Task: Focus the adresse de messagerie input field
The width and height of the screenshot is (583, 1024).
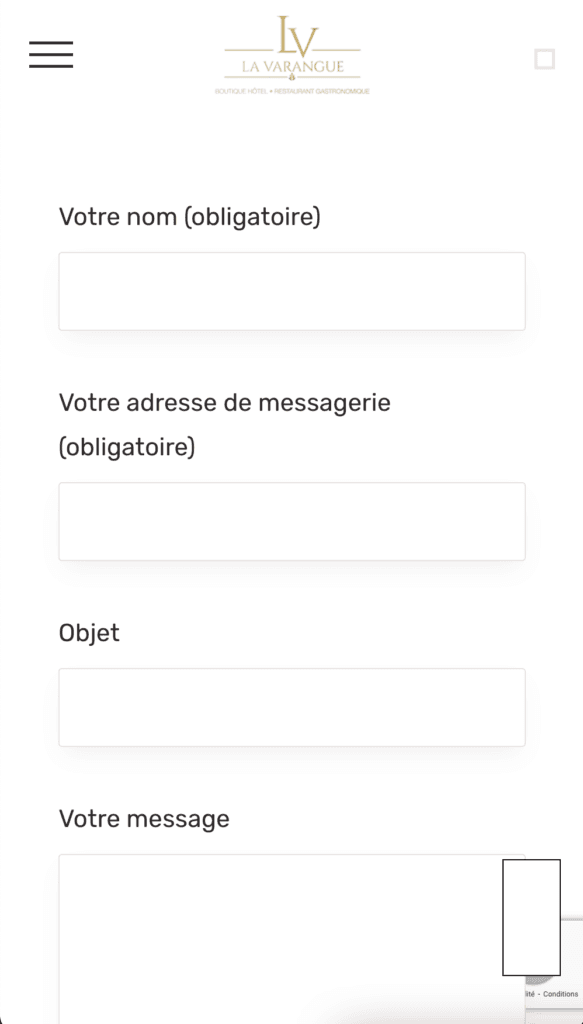Action: [292, 521]
